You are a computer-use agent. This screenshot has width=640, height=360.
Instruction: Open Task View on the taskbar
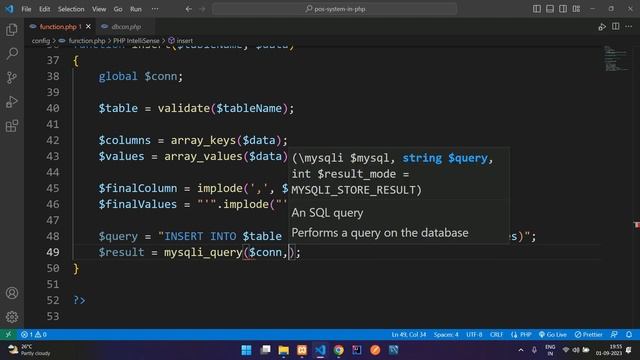265,350
